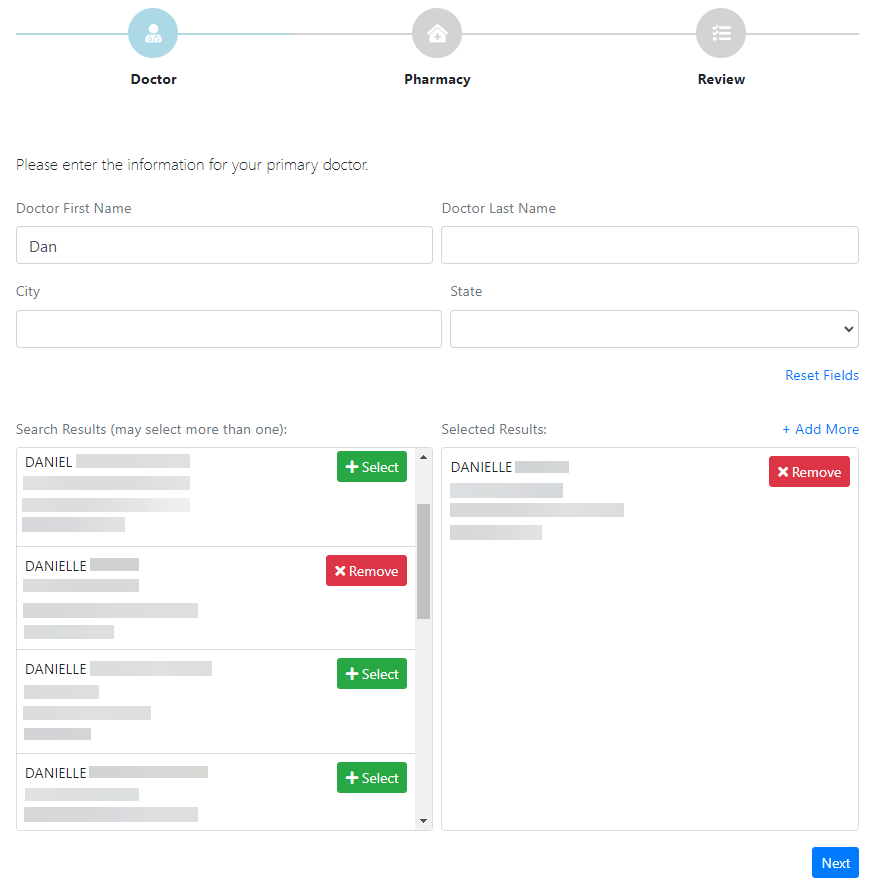The width and height of the screenshot is (877, 884).
Task: Click the + Add More link
Action: pos(820,429)
